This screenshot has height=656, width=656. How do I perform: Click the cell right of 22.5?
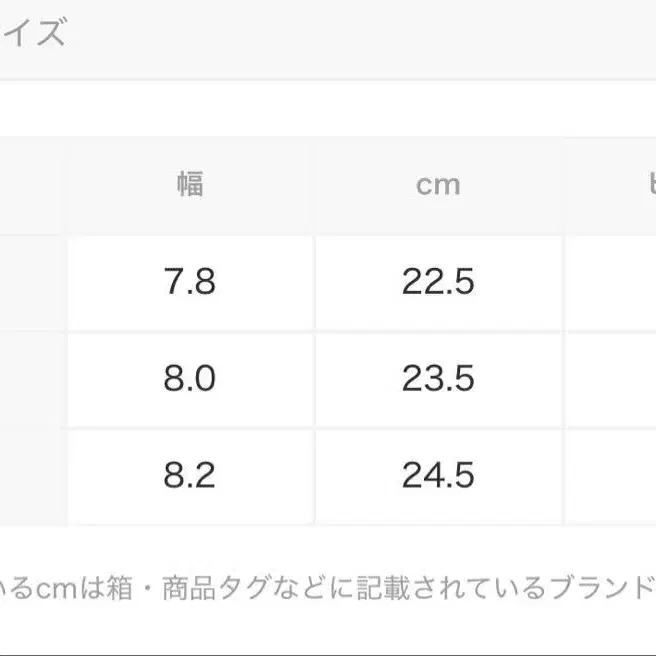click(612, 282)
